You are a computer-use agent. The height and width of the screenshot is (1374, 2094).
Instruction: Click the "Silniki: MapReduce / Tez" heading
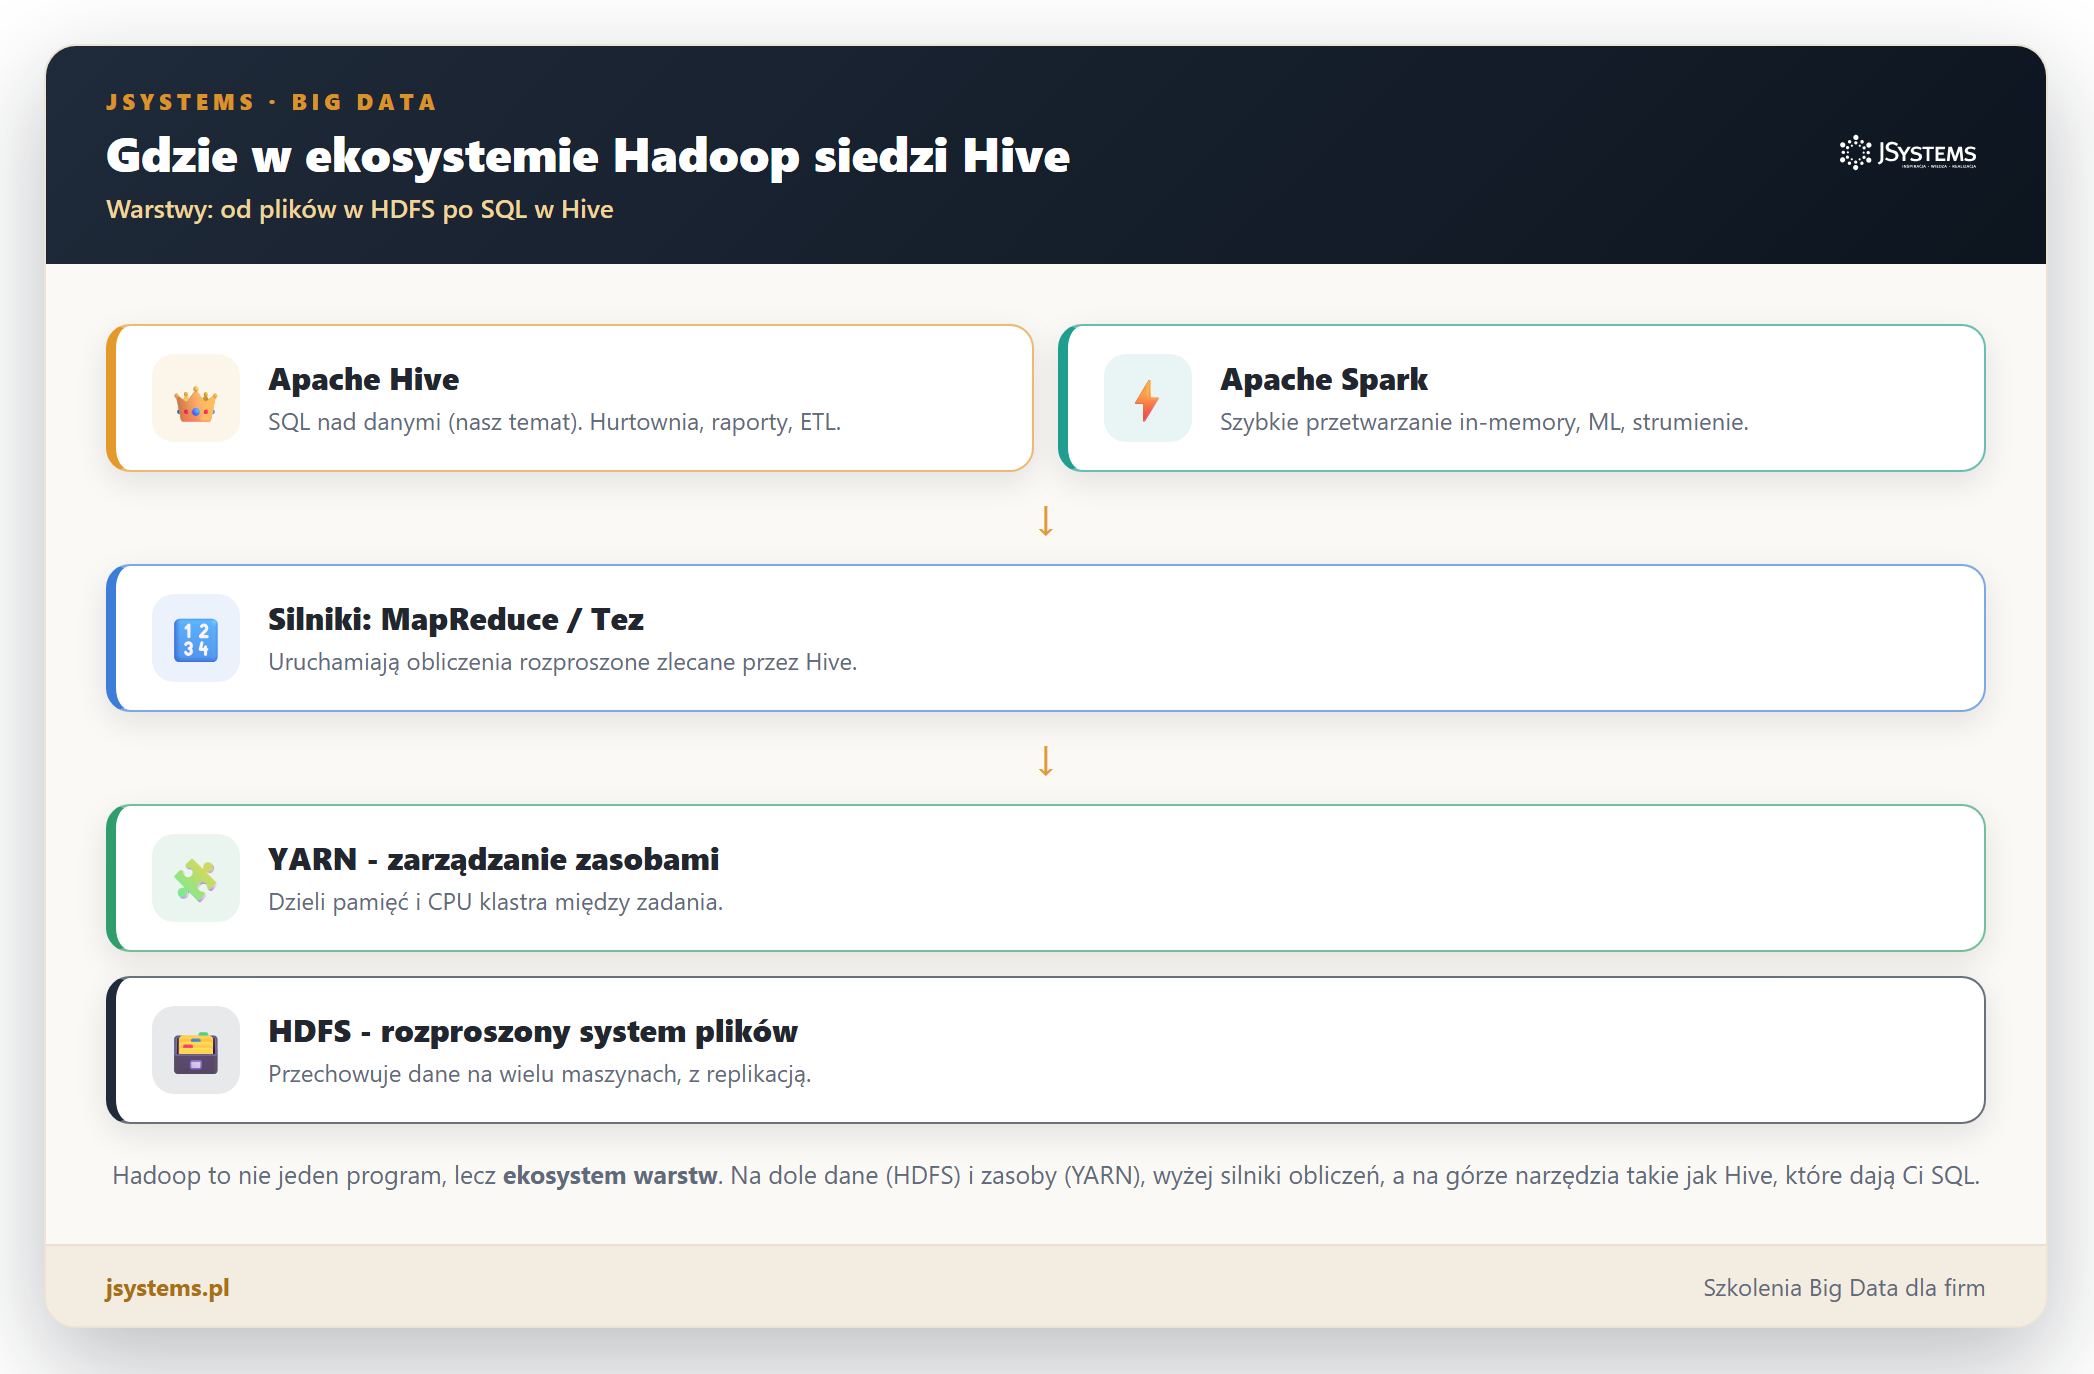click(x=456, y=620)
